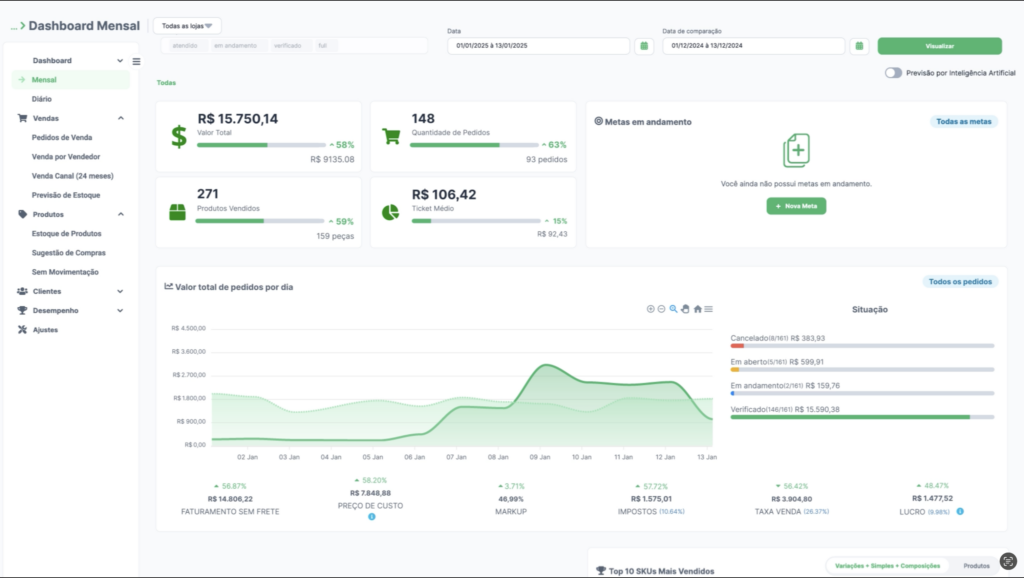Select the chart magnifier selection zoom tool

(673, 309)
